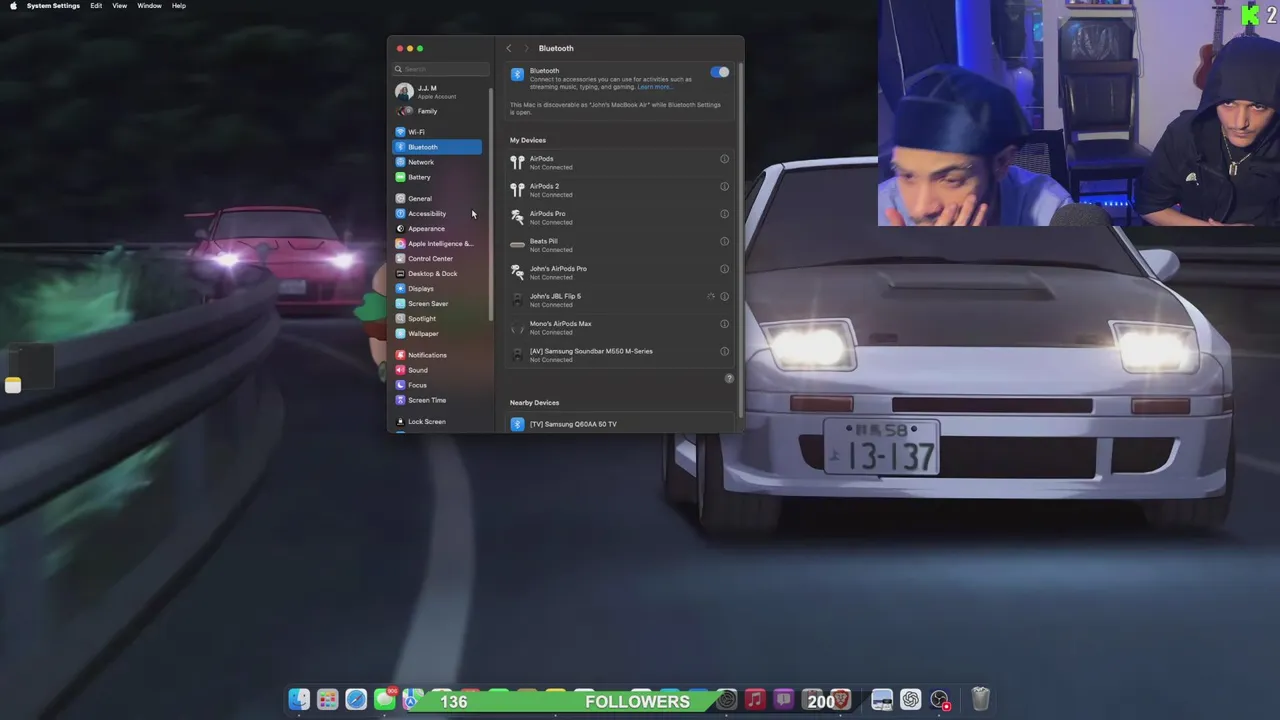Open the Learn more link
This screenshot has width=1280, height=720.
(x=654, y=87)
